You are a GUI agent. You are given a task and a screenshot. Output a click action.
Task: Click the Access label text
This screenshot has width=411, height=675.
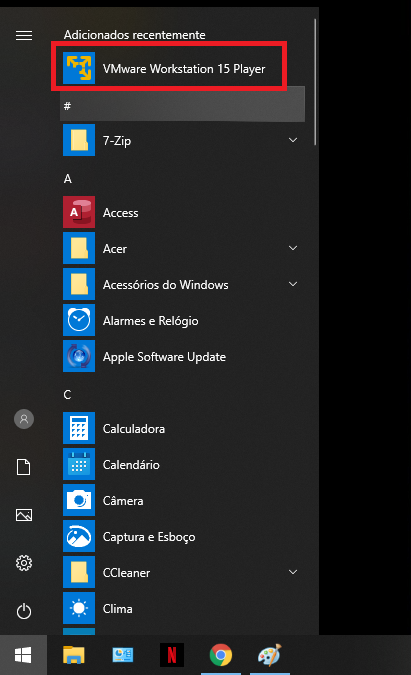pyautogui.click(x=121, y=213)
